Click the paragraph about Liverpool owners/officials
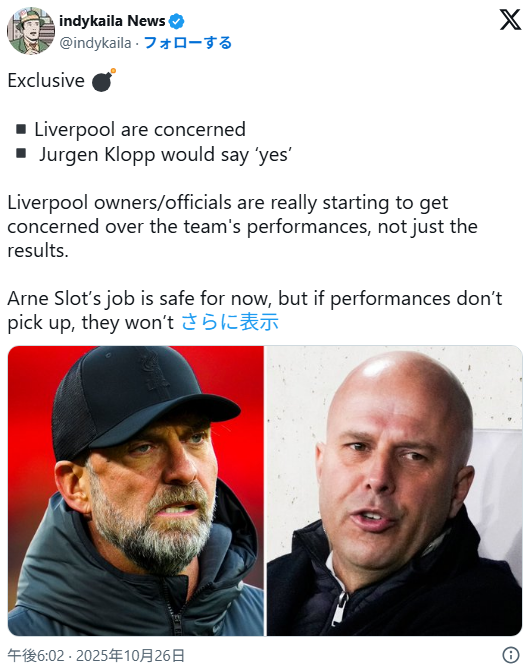Screen dimensions: 532x671 [242, 226]
